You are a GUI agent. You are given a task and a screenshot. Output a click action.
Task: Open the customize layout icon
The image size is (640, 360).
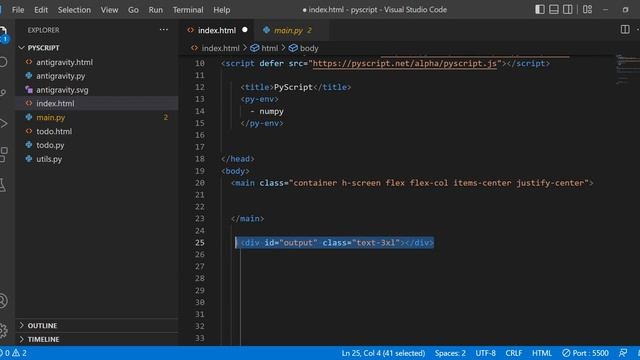click(587, 9)
